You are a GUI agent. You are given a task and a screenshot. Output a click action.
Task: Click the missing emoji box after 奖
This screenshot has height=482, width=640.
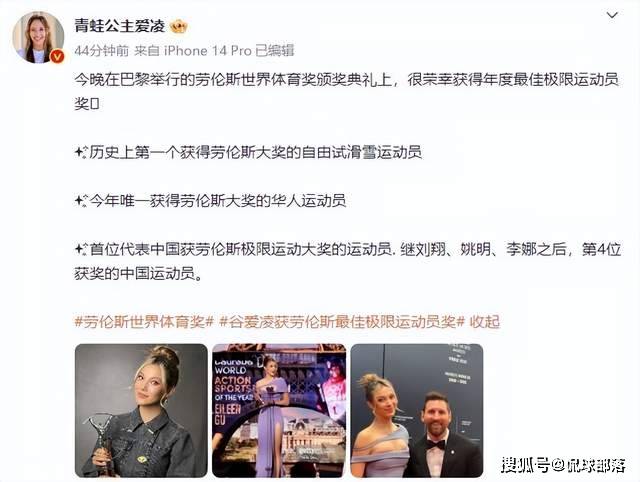tap(94, 104)
